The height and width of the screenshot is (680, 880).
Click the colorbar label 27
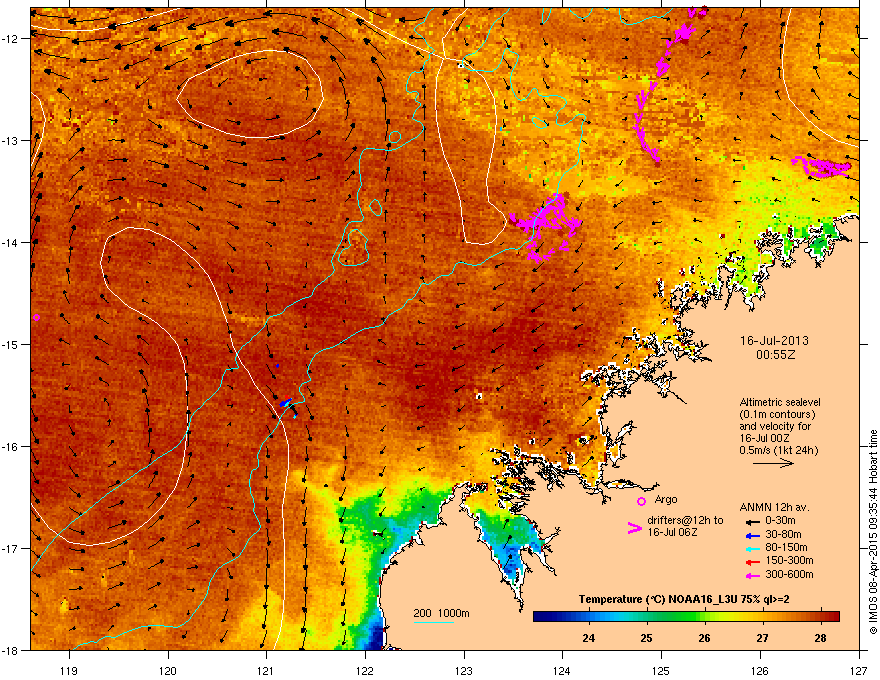click(762, 638)
